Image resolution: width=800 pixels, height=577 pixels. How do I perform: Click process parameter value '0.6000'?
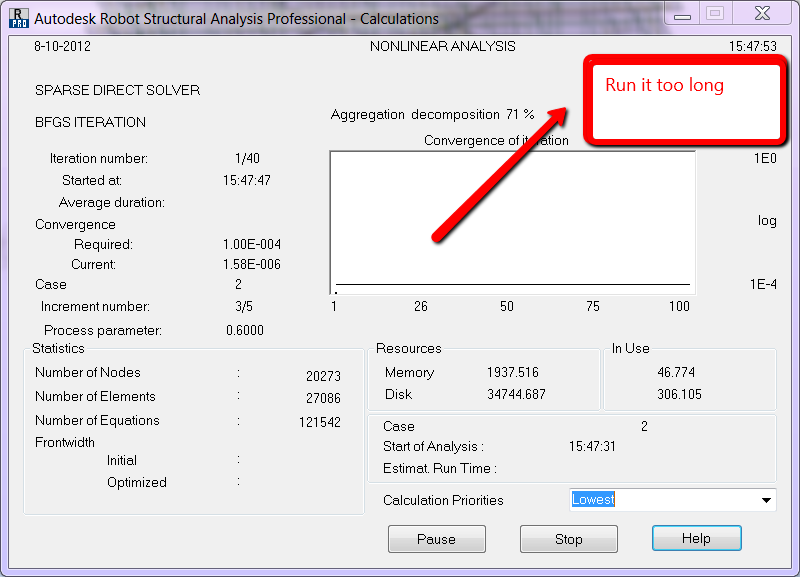[245, 331]
